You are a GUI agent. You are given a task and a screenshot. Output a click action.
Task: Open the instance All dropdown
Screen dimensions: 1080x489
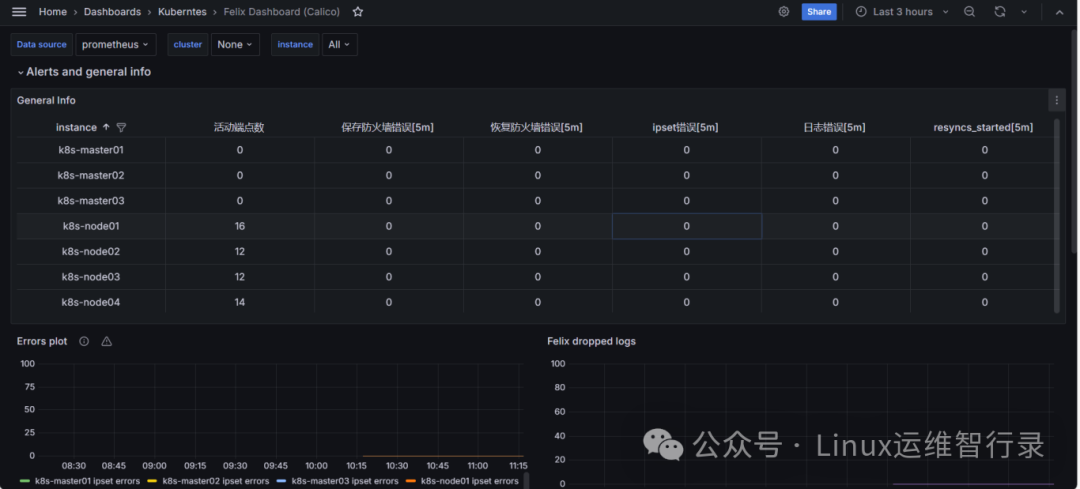tap(340, 44)
